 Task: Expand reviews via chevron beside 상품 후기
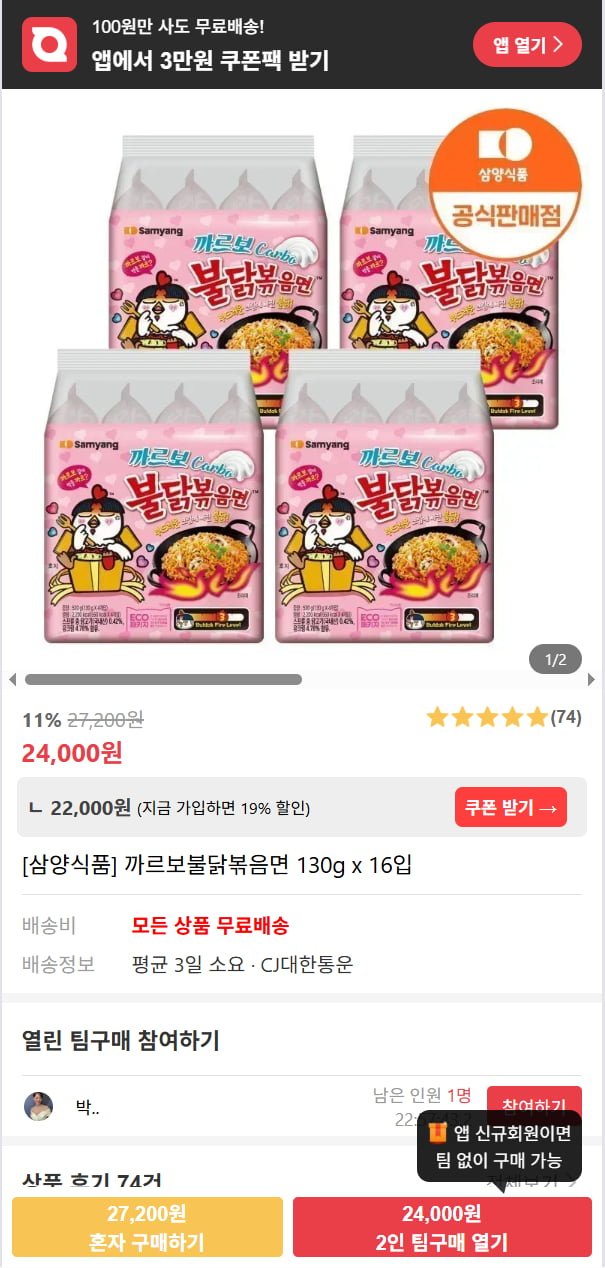(573, 1181)
